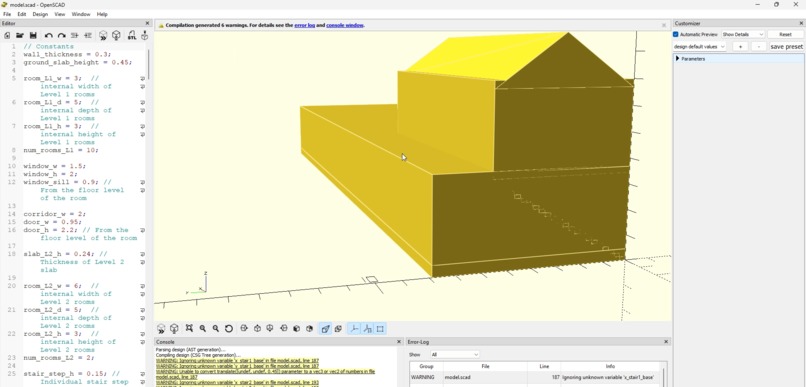Toggle Orthogonal projection in the viewport toolbar

click(x=338, y=328)
